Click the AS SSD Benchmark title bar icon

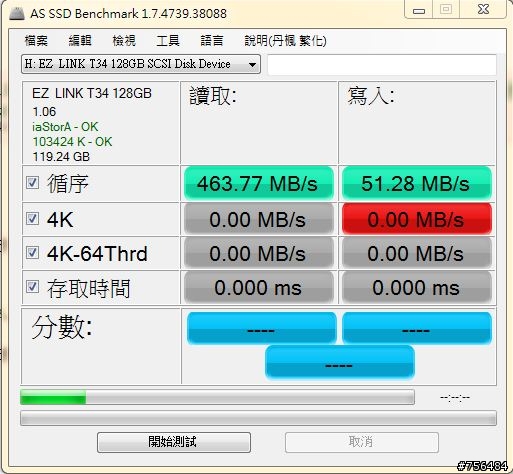(17, 13)
